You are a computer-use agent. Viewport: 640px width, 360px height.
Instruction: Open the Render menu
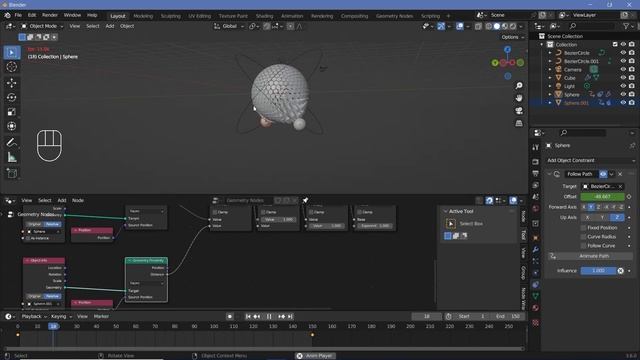pyautogui.click(x=50, y=15)
